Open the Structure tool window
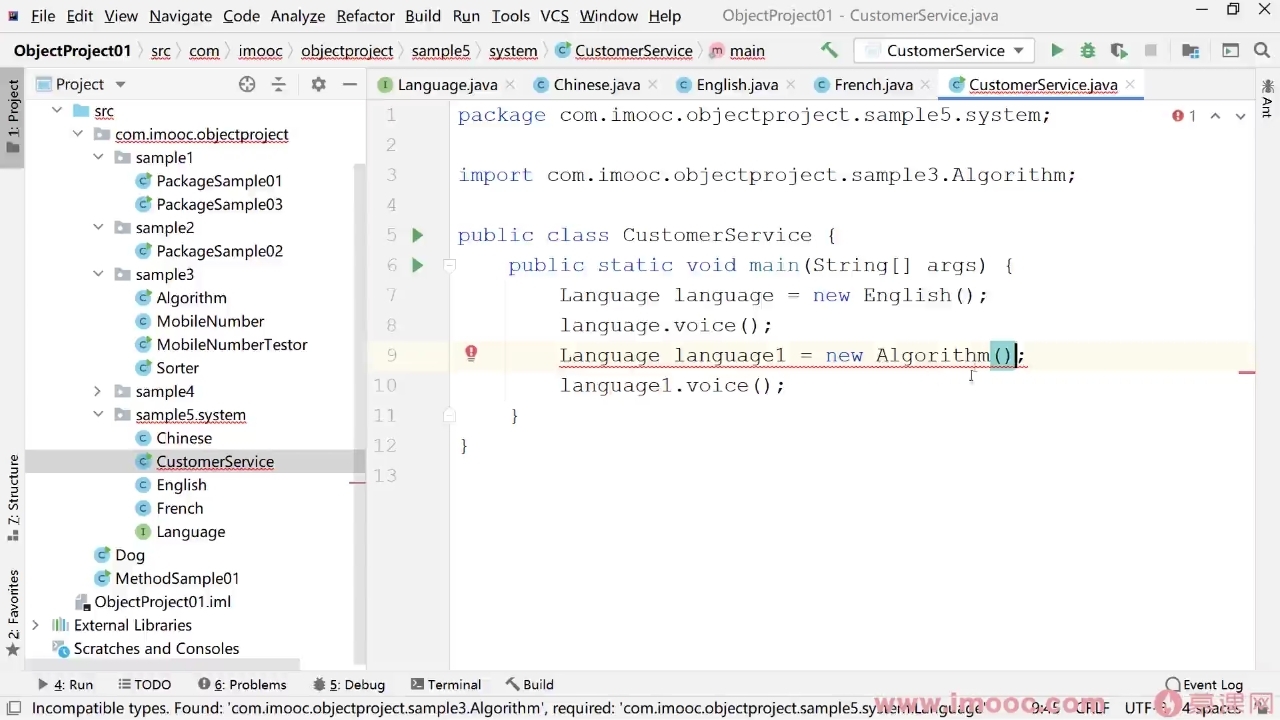Viewport: 1280px width, 720px height. 12,496
